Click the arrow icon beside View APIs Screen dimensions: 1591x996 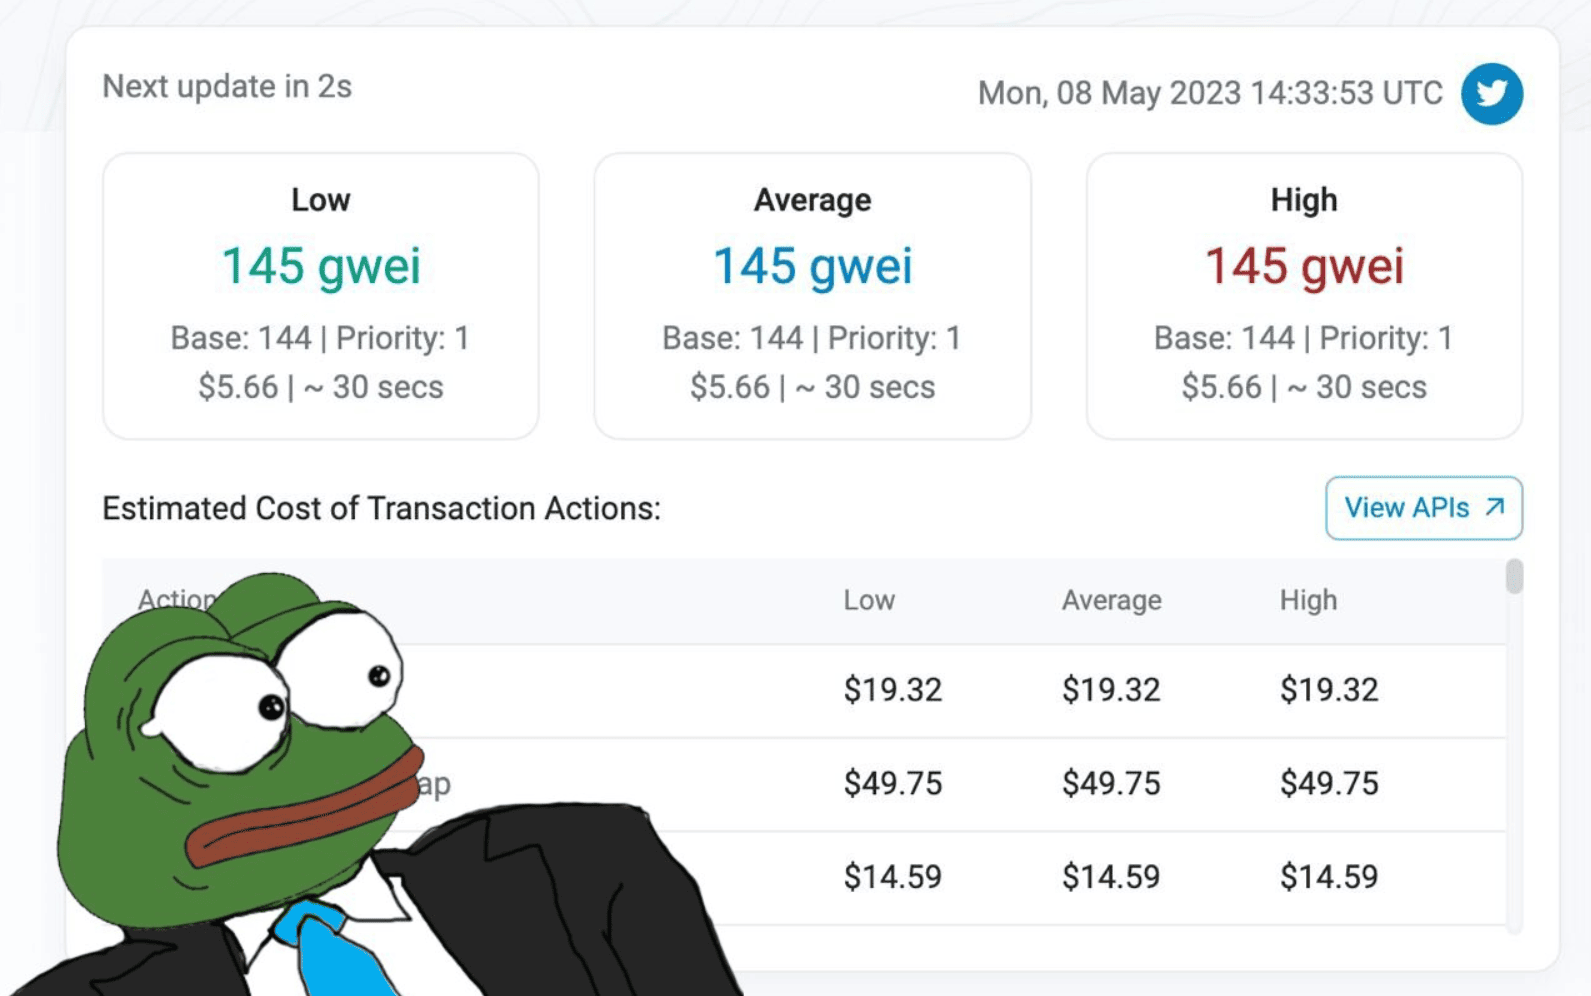coord(1495,507)
